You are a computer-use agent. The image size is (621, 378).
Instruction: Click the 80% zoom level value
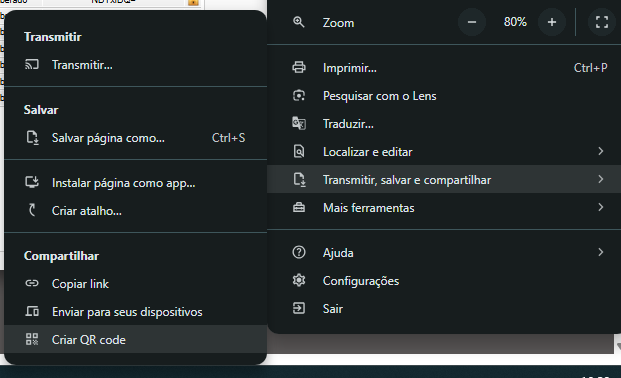pos(515,22)
